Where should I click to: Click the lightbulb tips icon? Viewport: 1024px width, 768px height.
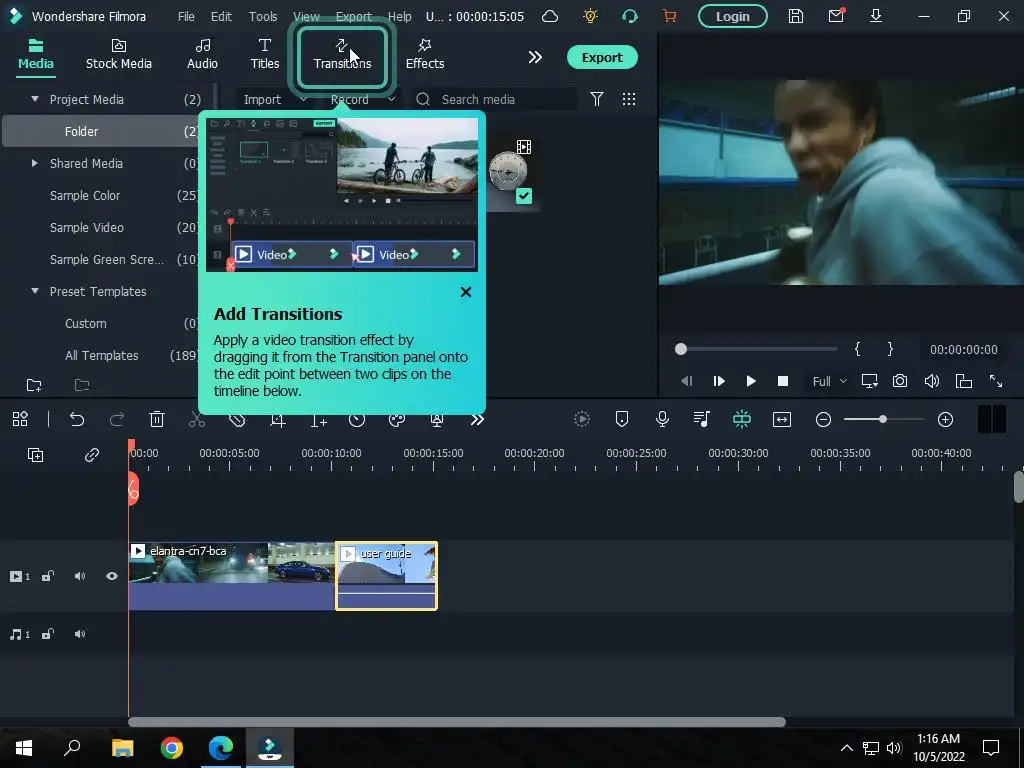[x=590, y=16]
